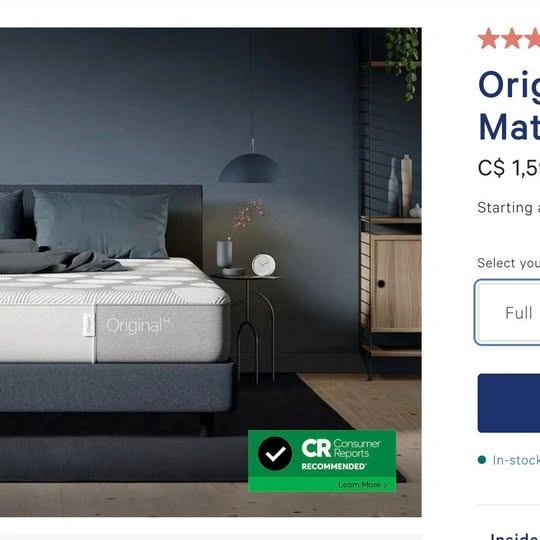
Task: Click the white CR logo in badge
Action: pos(316,448)
